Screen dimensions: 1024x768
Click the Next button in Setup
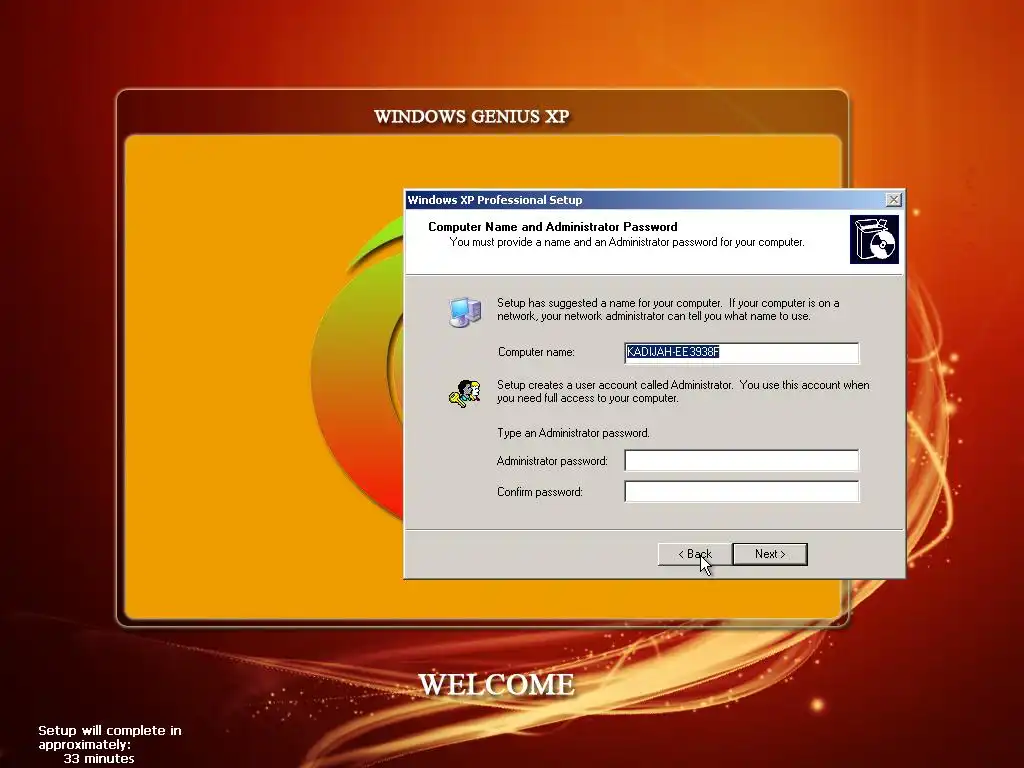click(770, 554)
